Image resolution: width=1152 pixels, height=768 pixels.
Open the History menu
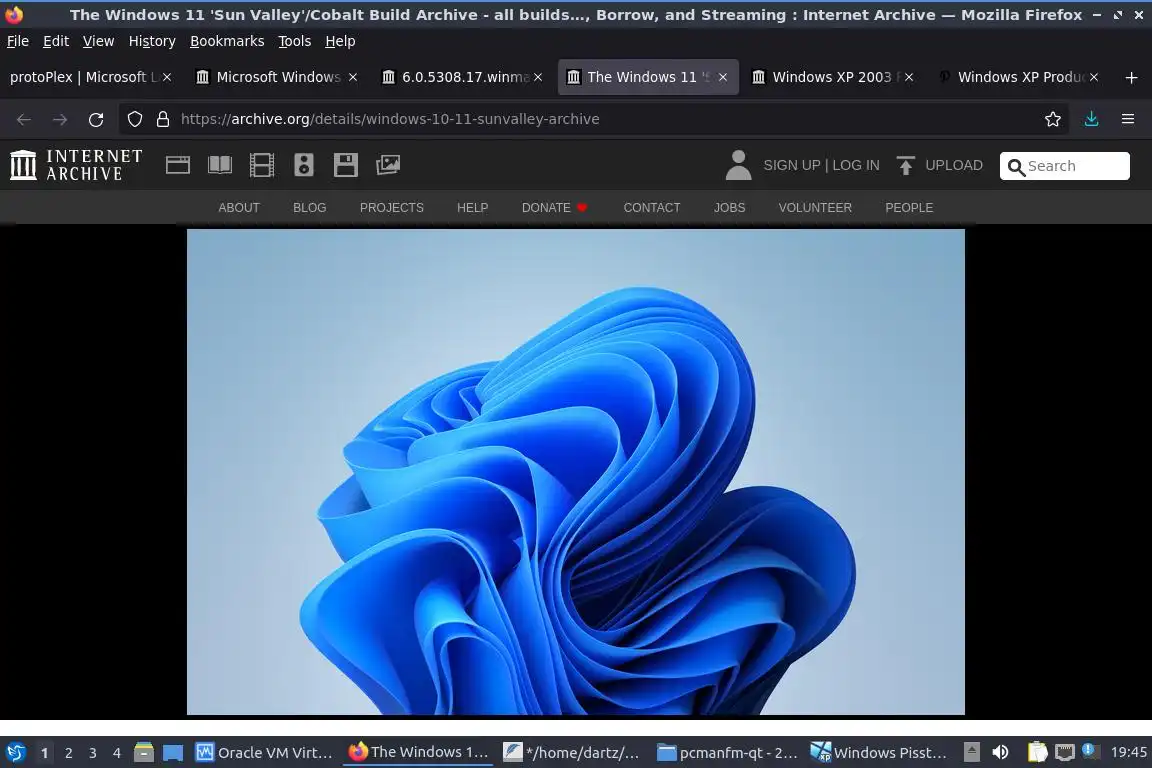[x=152, y=41]
